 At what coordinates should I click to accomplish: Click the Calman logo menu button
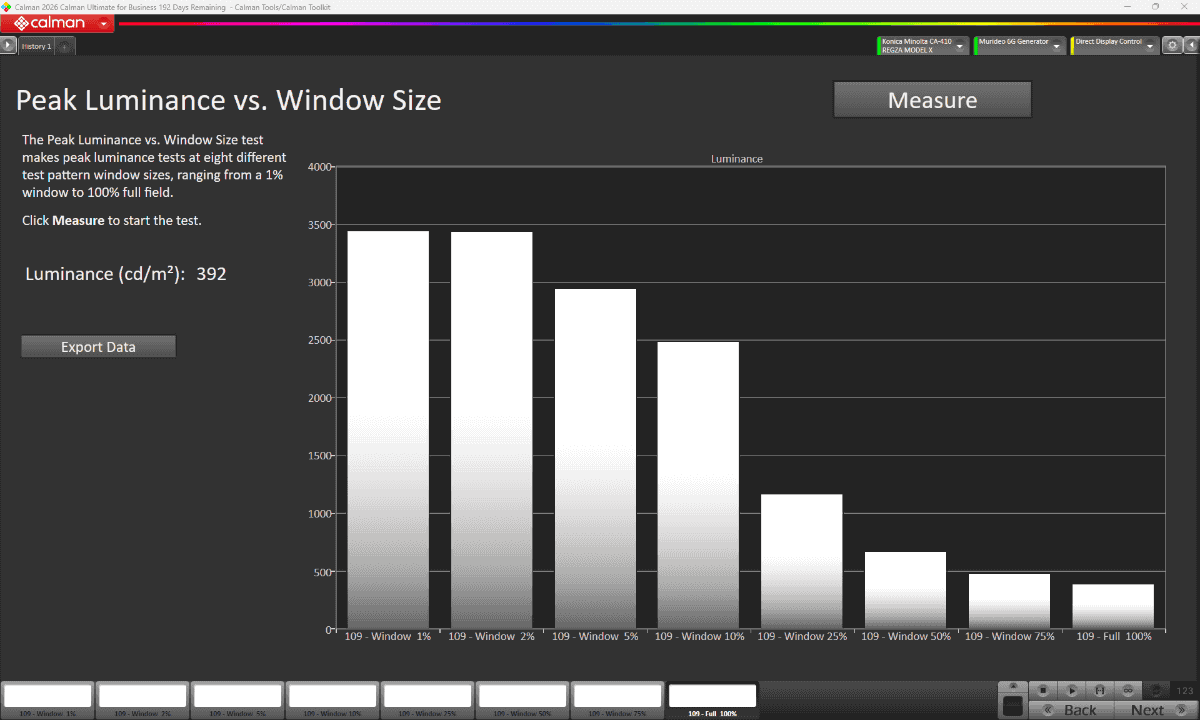(x=57, y=23)
